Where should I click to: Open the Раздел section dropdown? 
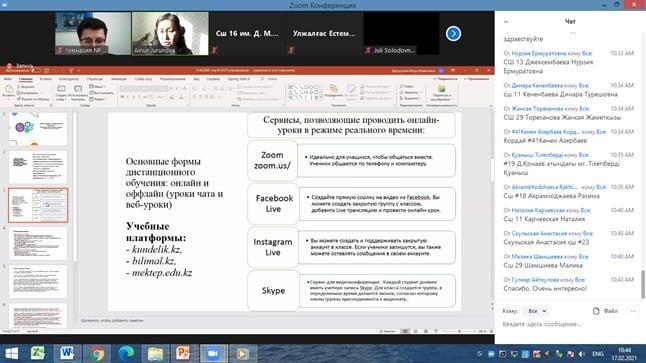(98, 99)
